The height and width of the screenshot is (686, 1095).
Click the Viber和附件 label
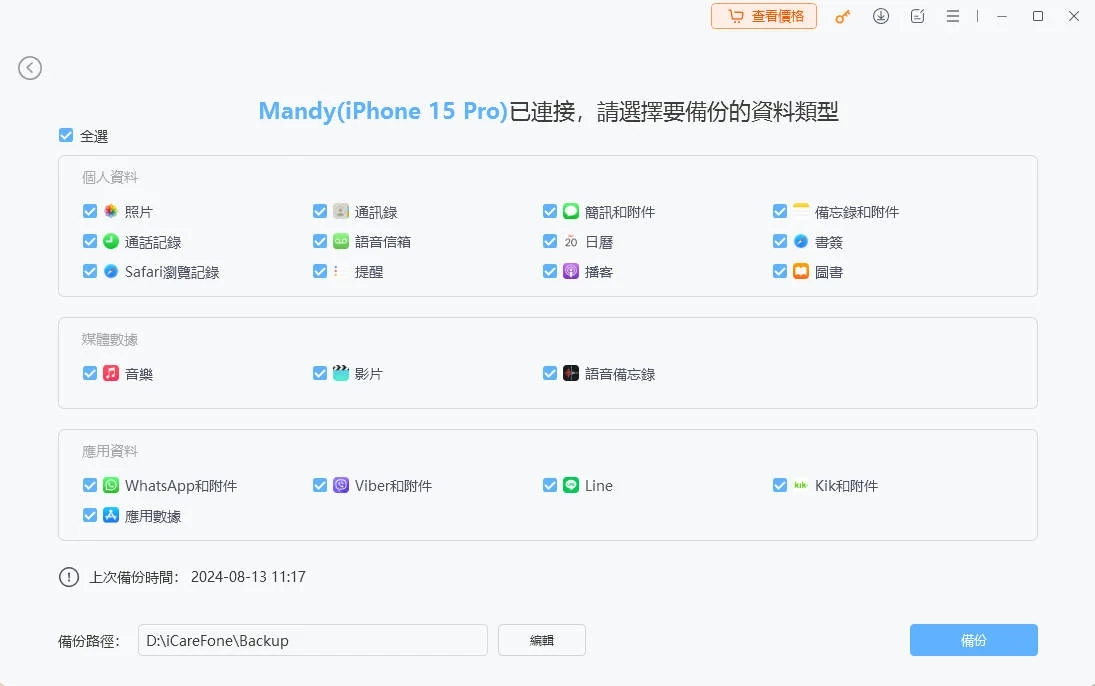click(x=393, y=486)
